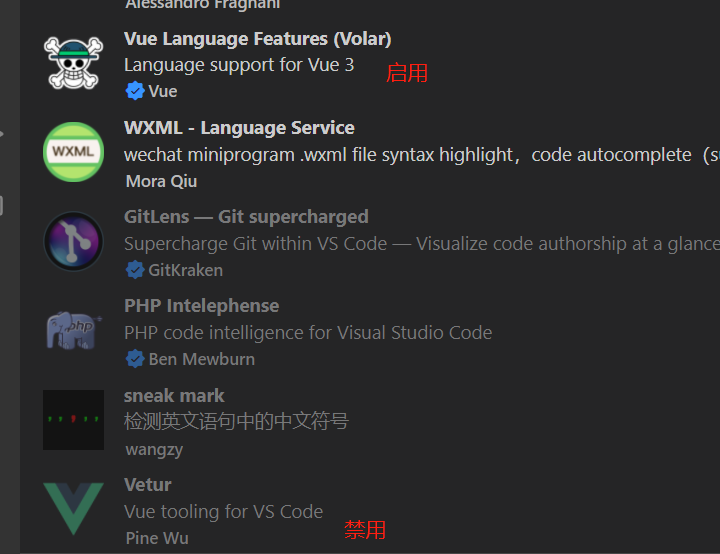Click the PHP Intelephense elephant icon
The height and width of the screenshot is (554, 720).
pyautogui.click(x=73, y=330)
